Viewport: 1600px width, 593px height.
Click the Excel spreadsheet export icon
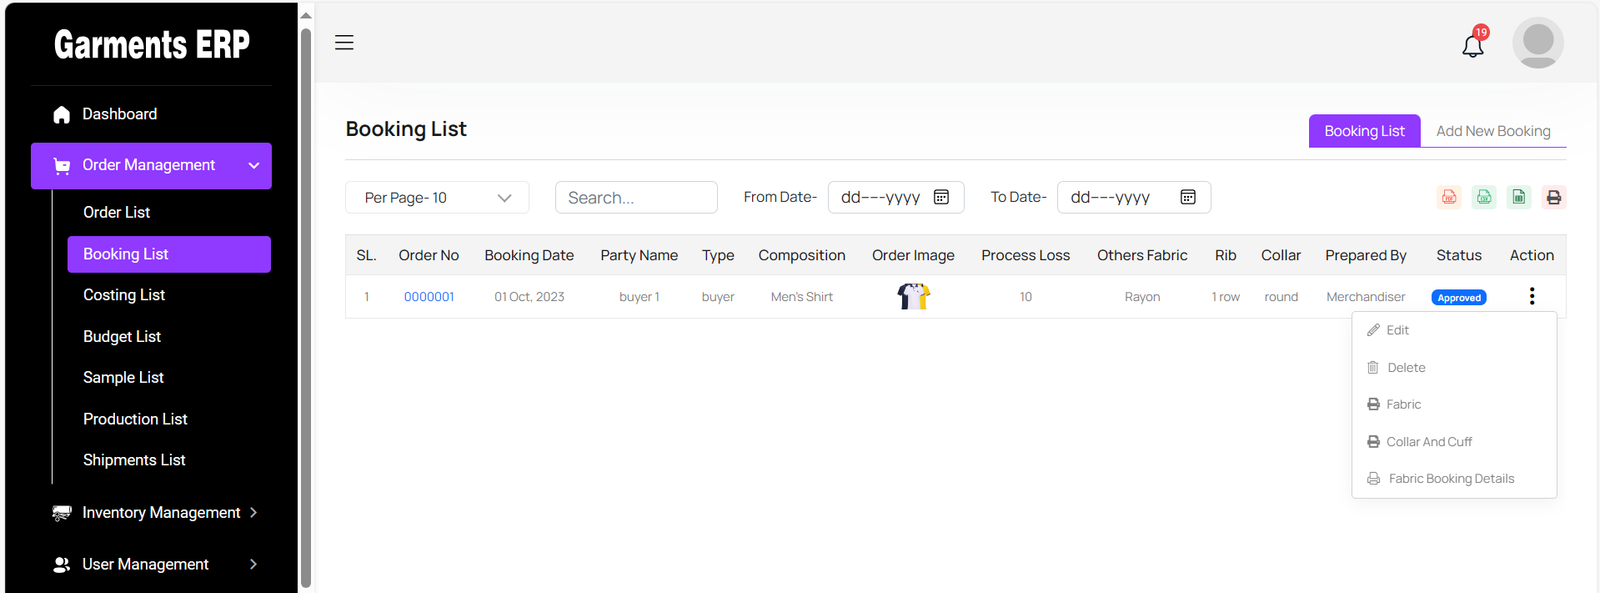[1519, 197]
